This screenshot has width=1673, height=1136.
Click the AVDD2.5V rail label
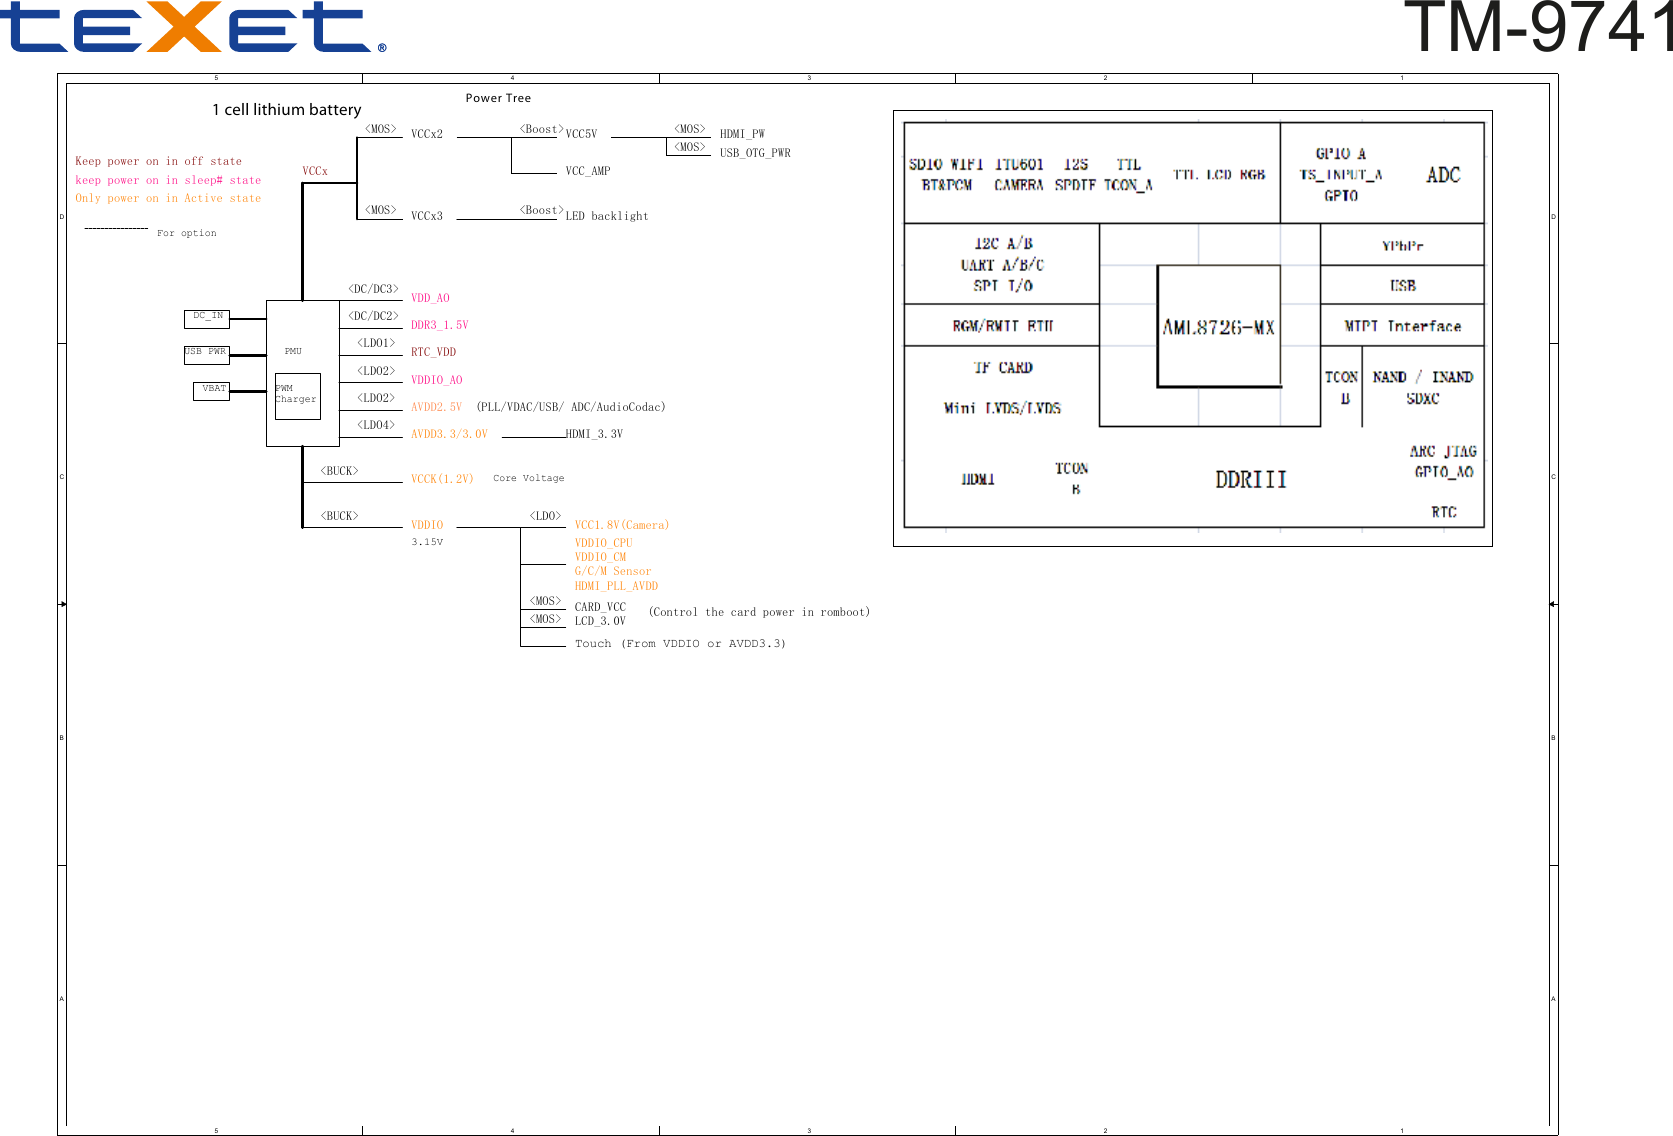click(x=436, y=407)
